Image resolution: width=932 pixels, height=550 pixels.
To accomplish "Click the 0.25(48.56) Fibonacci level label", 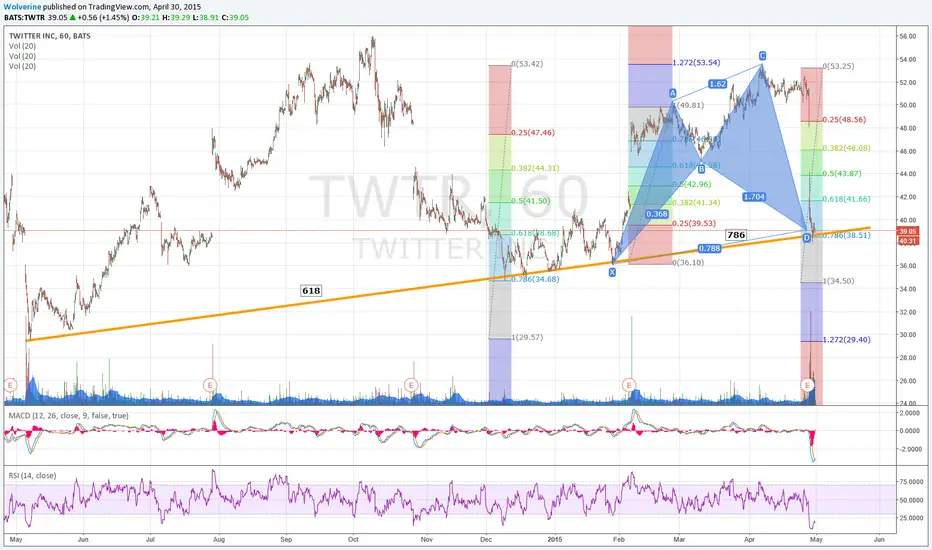I will (x=845, y=120).
